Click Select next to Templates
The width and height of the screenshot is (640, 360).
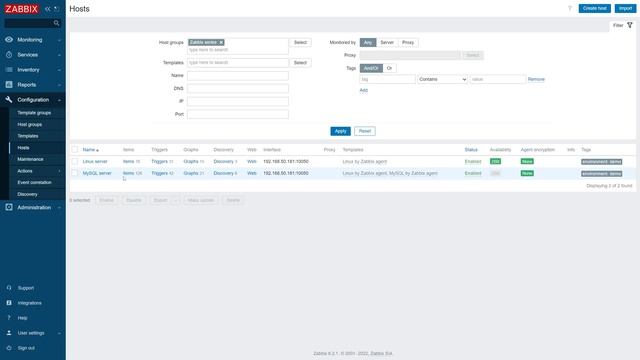pyautogui.click(x=300, y=63)
